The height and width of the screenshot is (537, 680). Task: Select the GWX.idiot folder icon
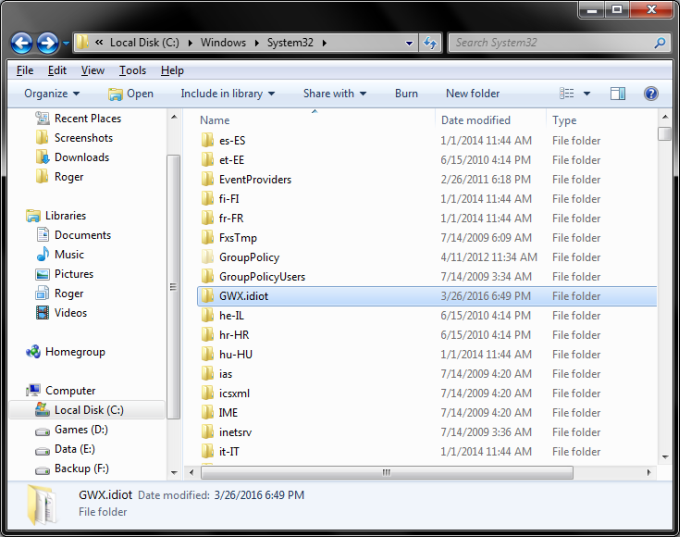pyautogui.click(x=207, y=296)
